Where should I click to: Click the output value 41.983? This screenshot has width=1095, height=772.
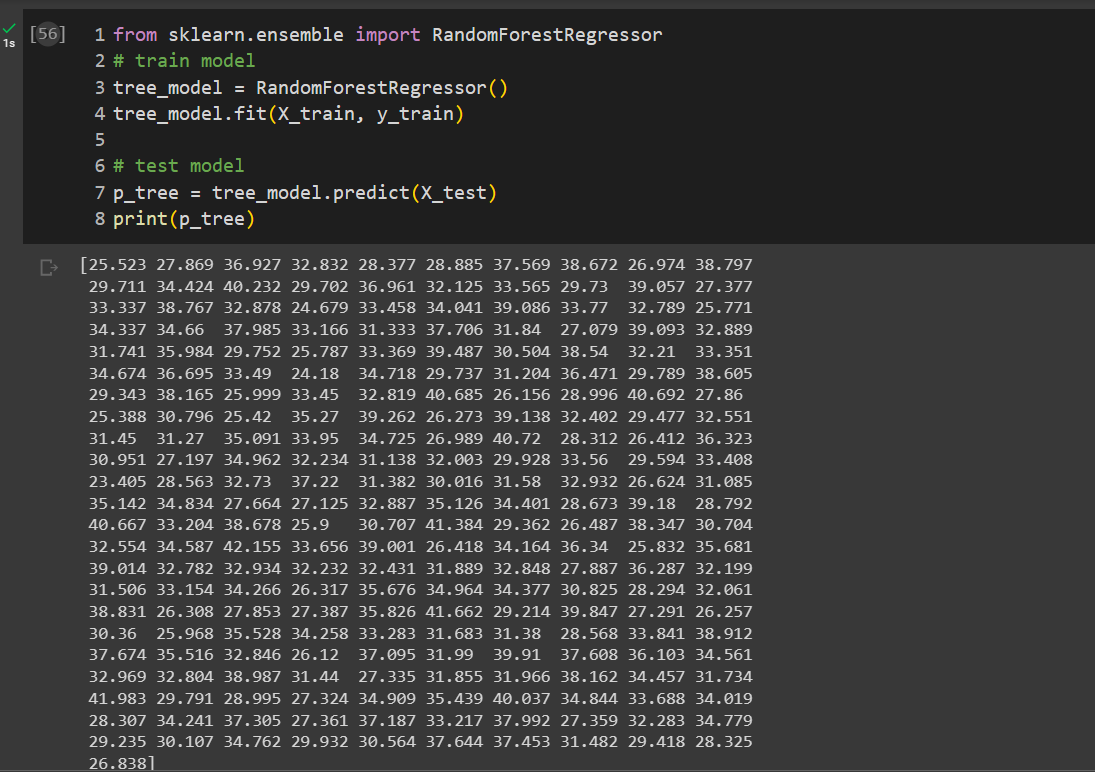coord(117,699)
